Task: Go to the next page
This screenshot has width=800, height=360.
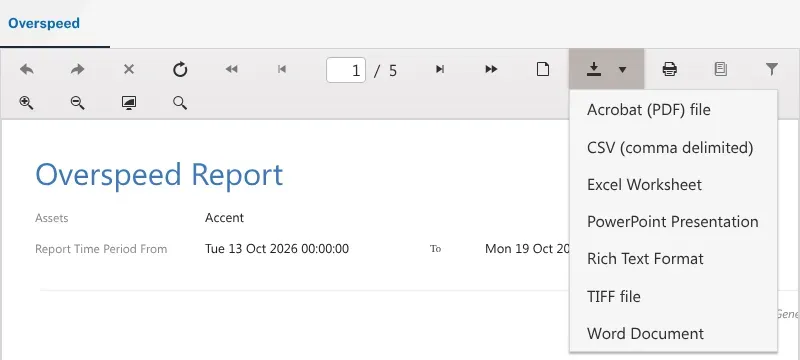Action: (x=440, y=69)
